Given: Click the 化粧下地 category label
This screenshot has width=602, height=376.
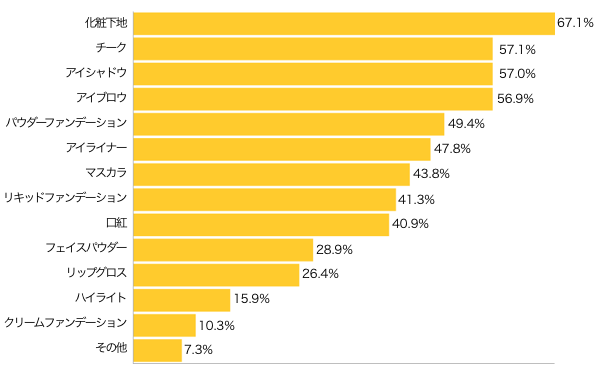Looking at the screenshot, I should (106, 23).
